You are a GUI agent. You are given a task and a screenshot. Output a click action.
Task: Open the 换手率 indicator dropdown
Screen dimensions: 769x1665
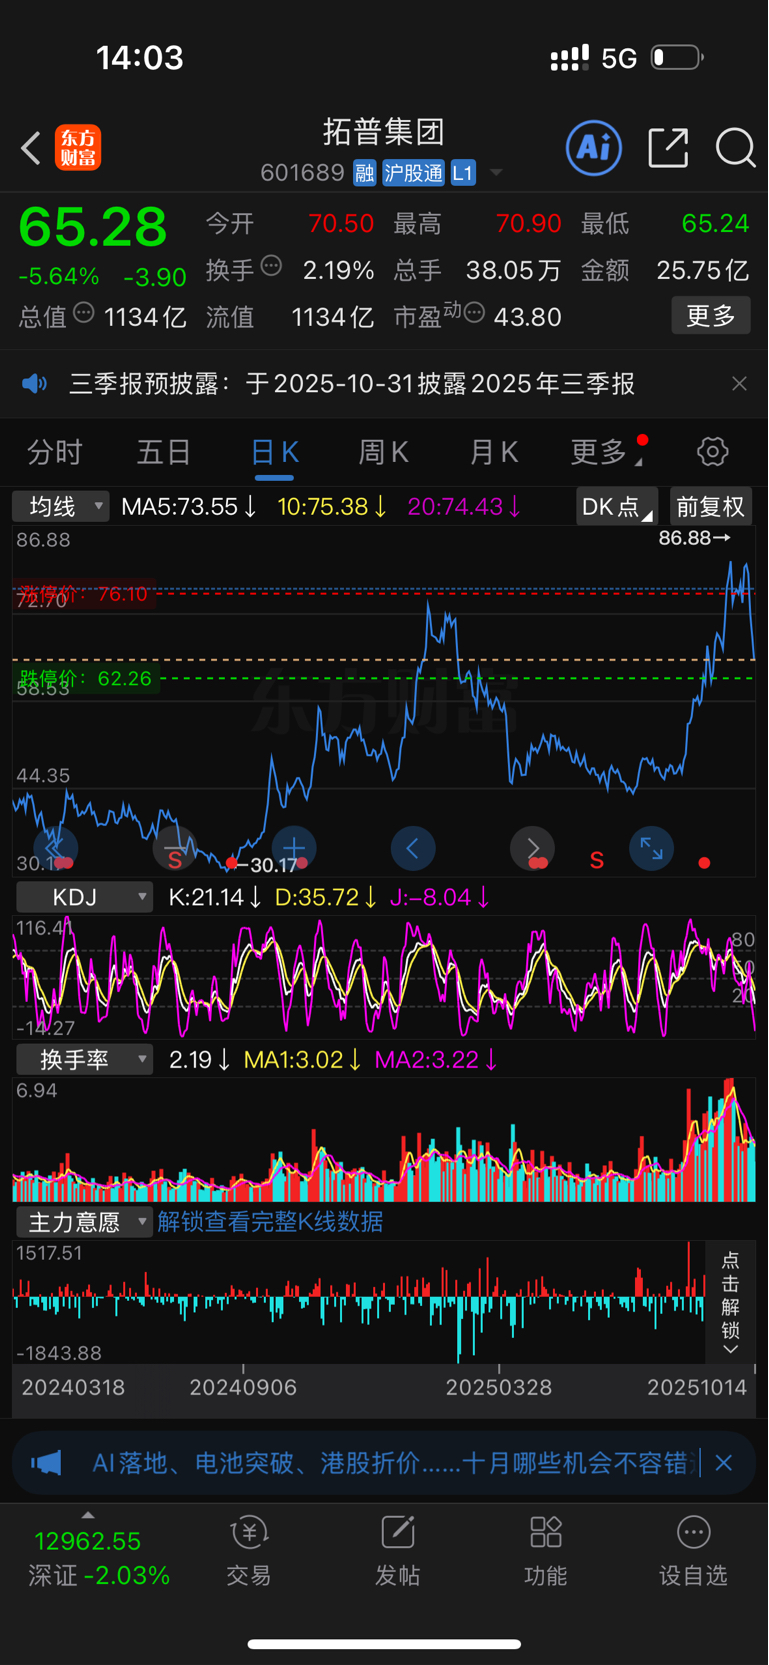tap(84, 1059)
